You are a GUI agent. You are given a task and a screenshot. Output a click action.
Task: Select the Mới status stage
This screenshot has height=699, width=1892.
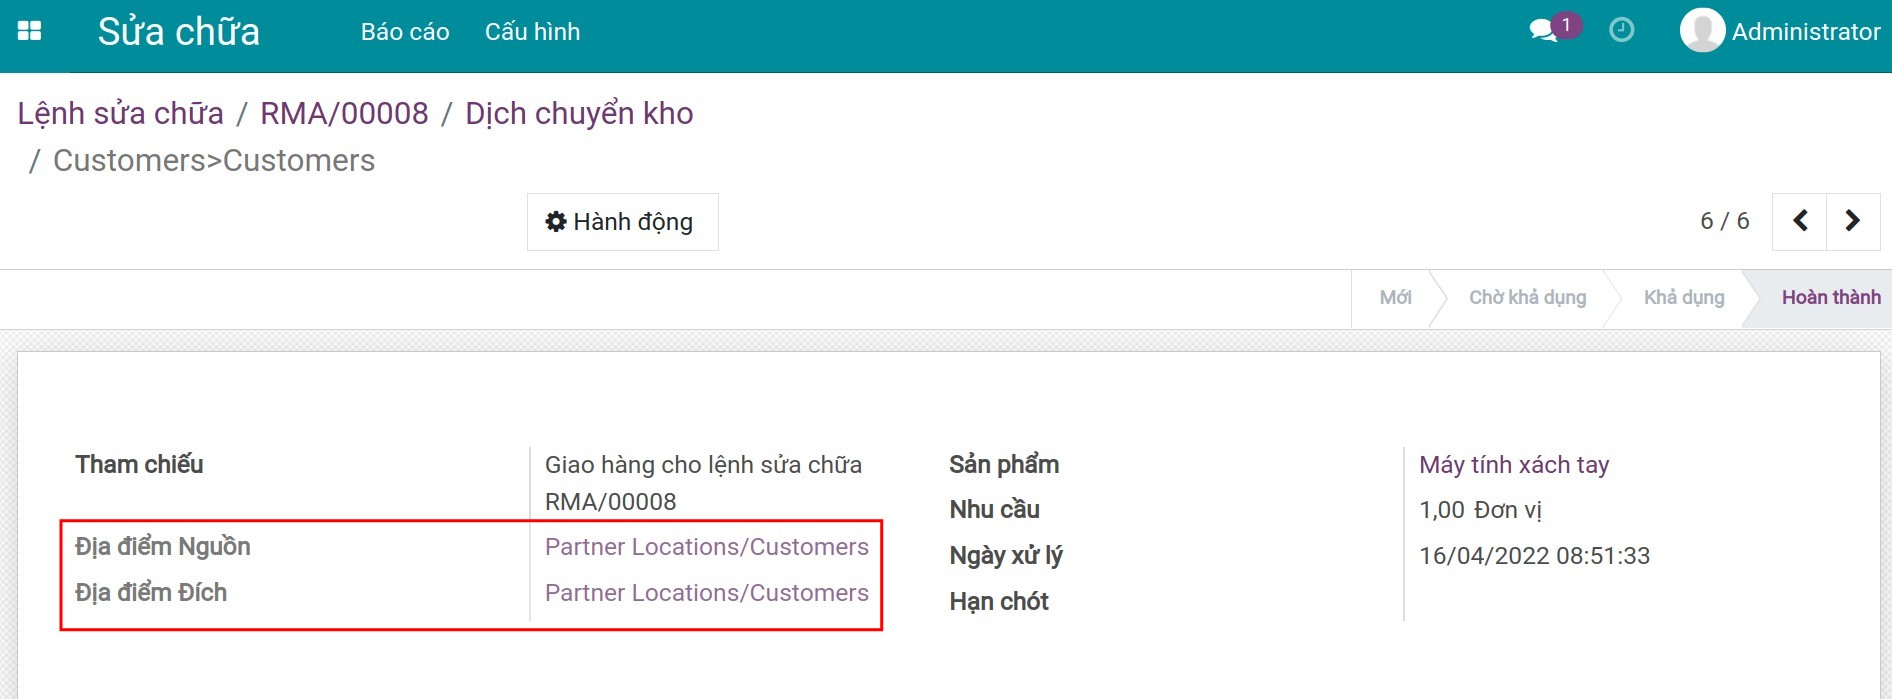tap(1395, 297)
